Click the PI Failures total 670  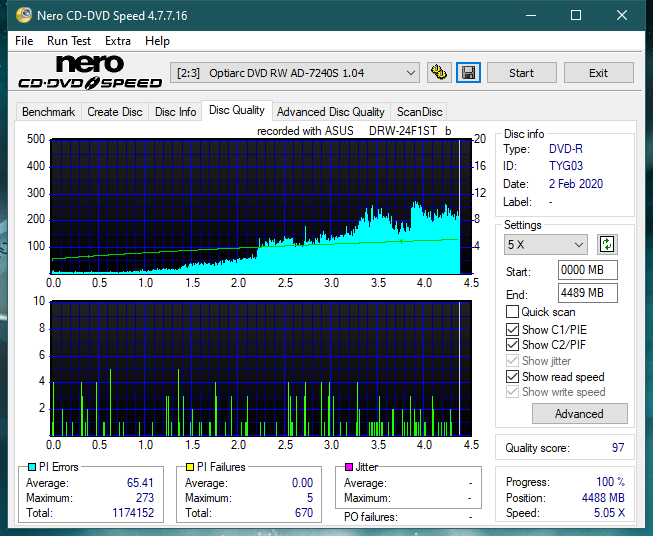click(304, 513)
